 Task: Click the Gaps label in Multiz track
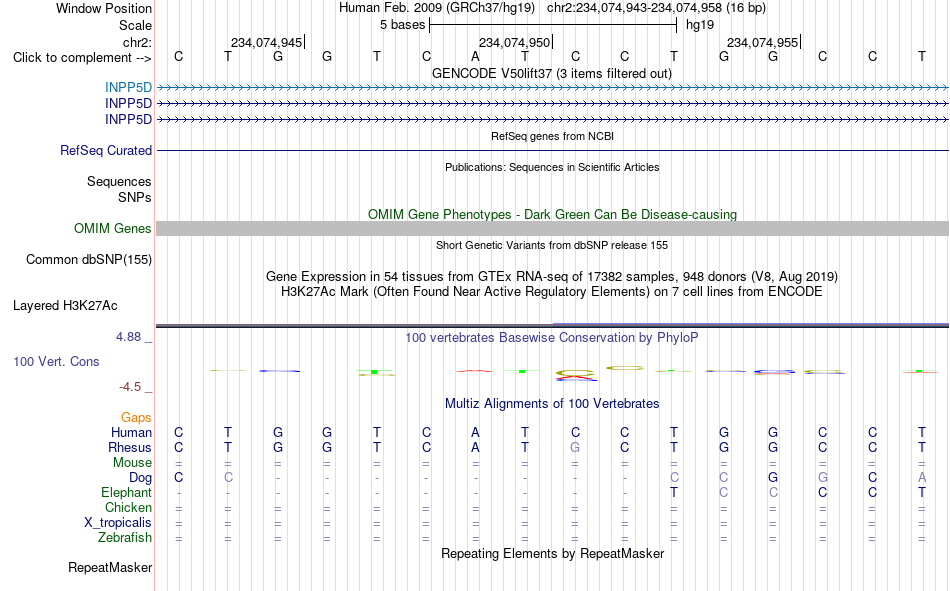136,417
